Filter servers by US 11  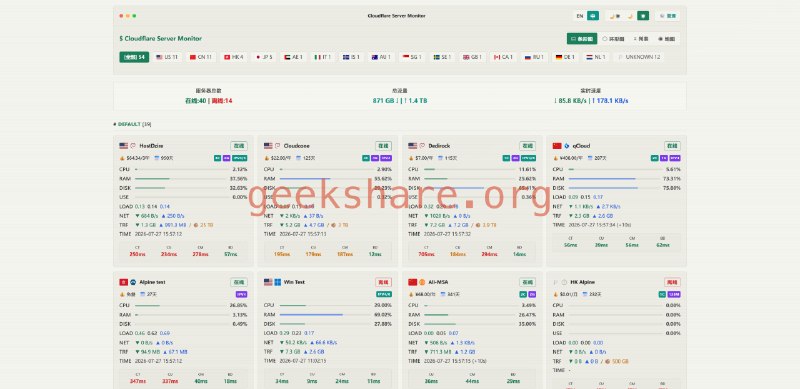pos(167,57)
